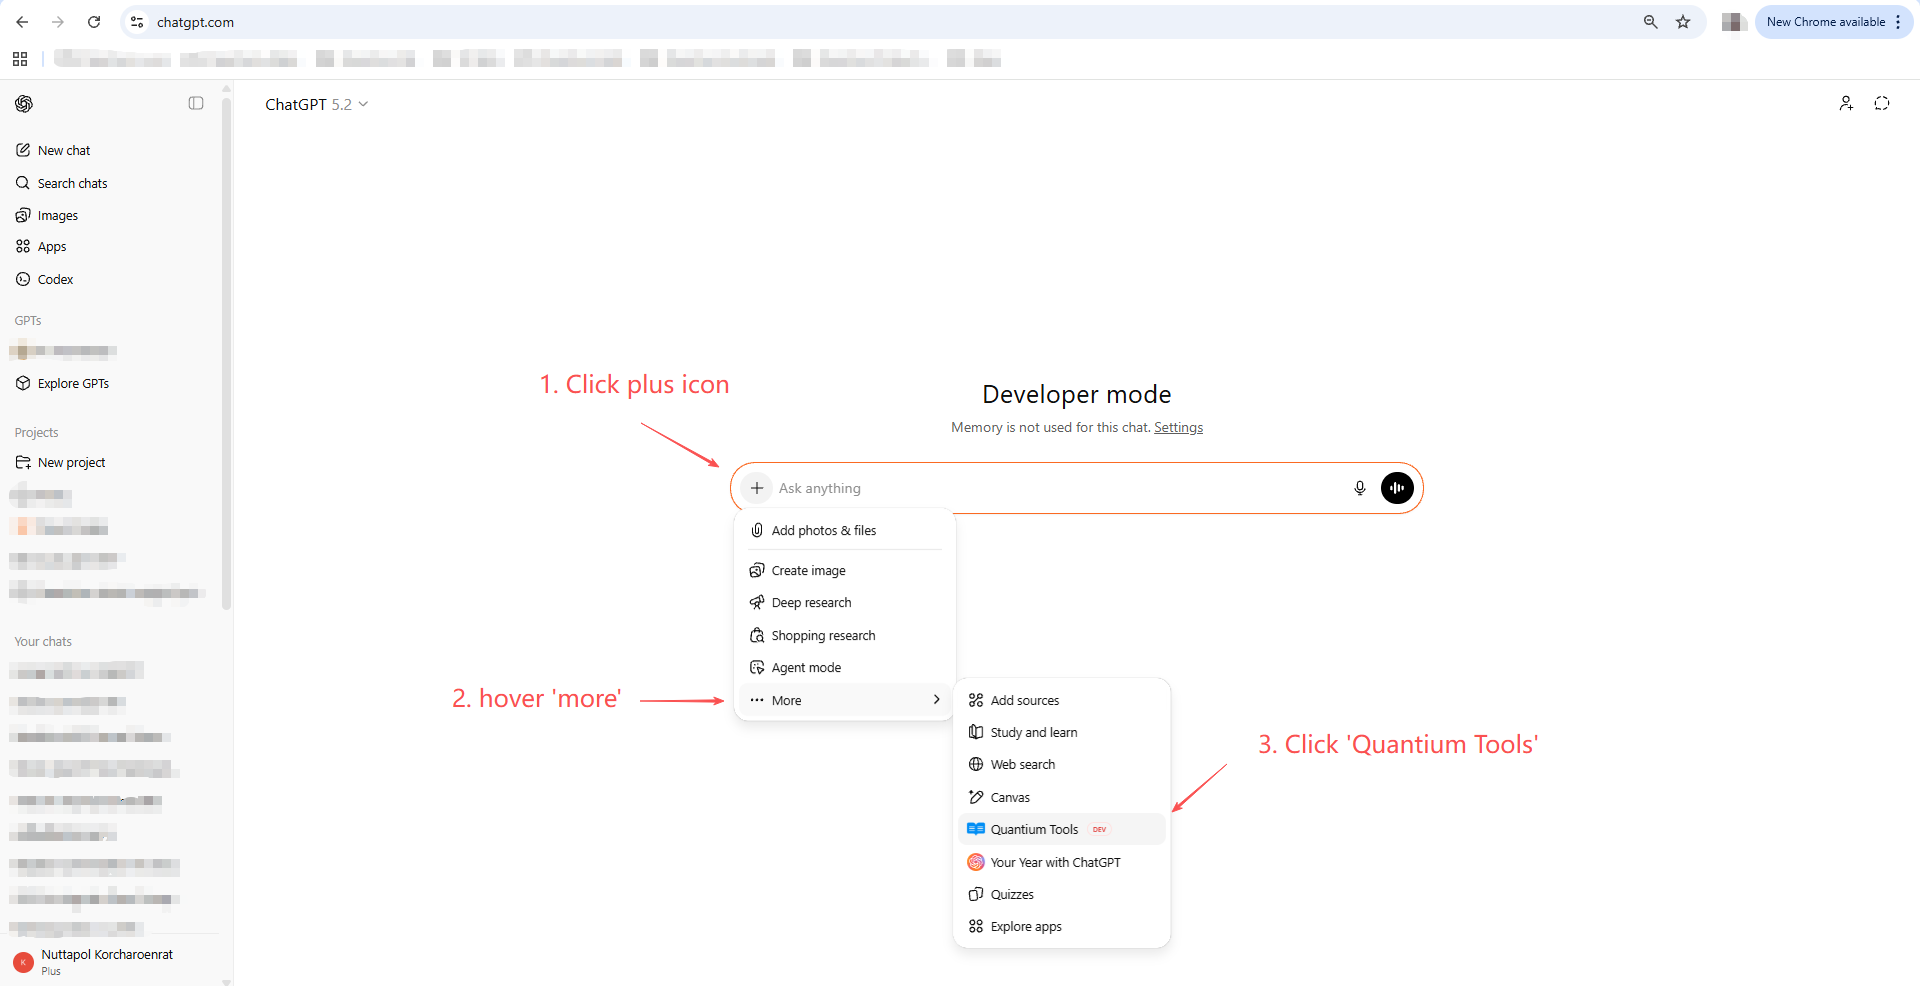Click the zoom magnifier icon in the address bar
Viewport: 1920px width, 986px height.
click(1650, 22)
